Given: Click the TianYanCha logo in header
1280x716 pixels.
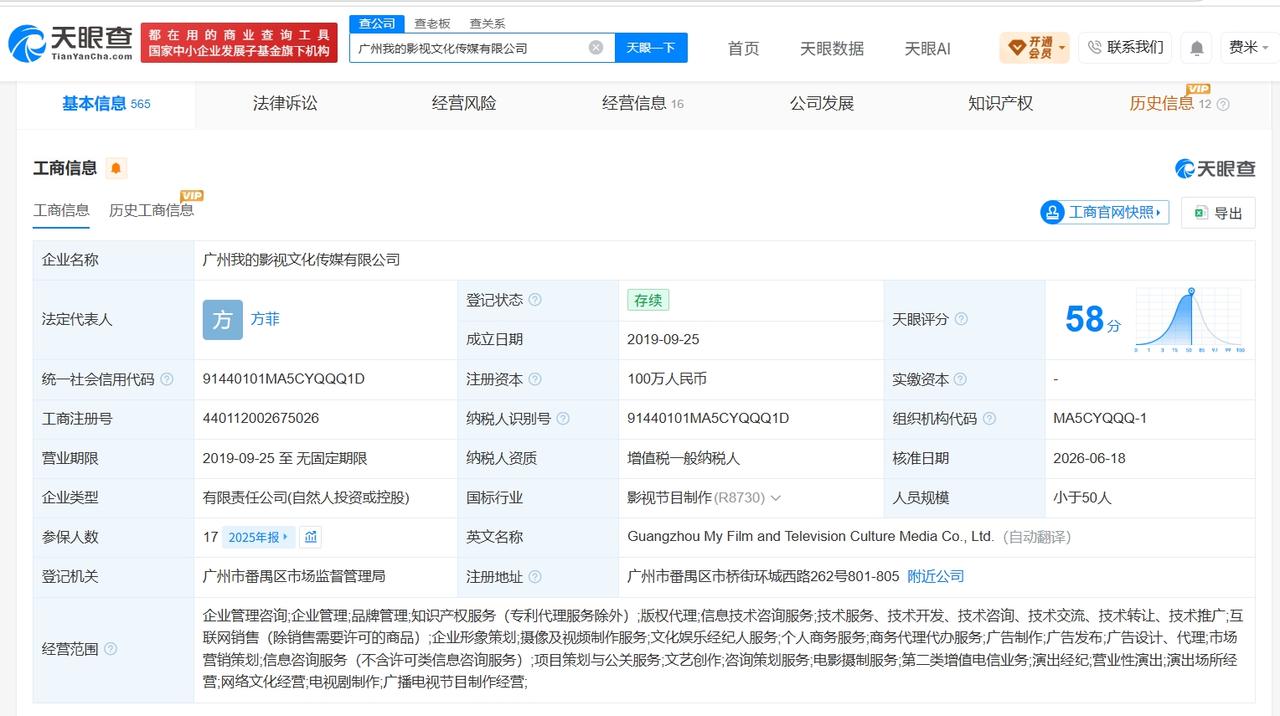Looking at the screenshot, I should pos(70,43).
